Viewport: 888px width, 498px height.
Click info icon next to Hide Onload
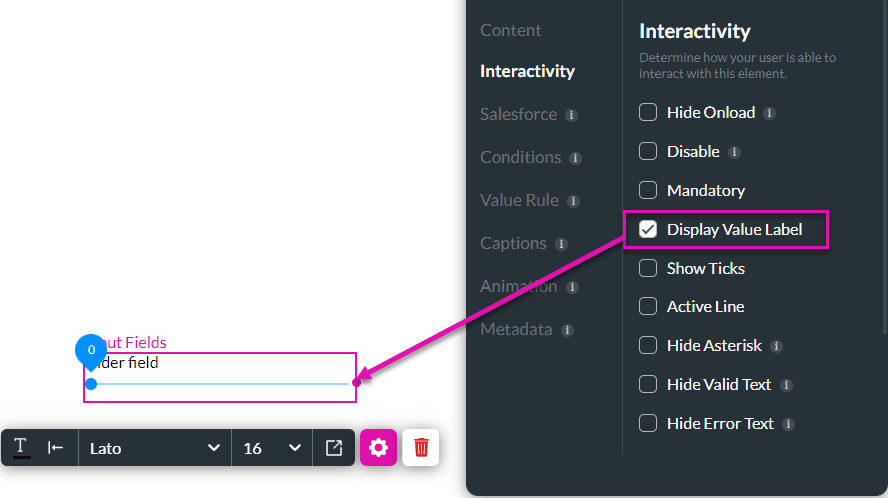pyautogui.click(x=769, y=113)
